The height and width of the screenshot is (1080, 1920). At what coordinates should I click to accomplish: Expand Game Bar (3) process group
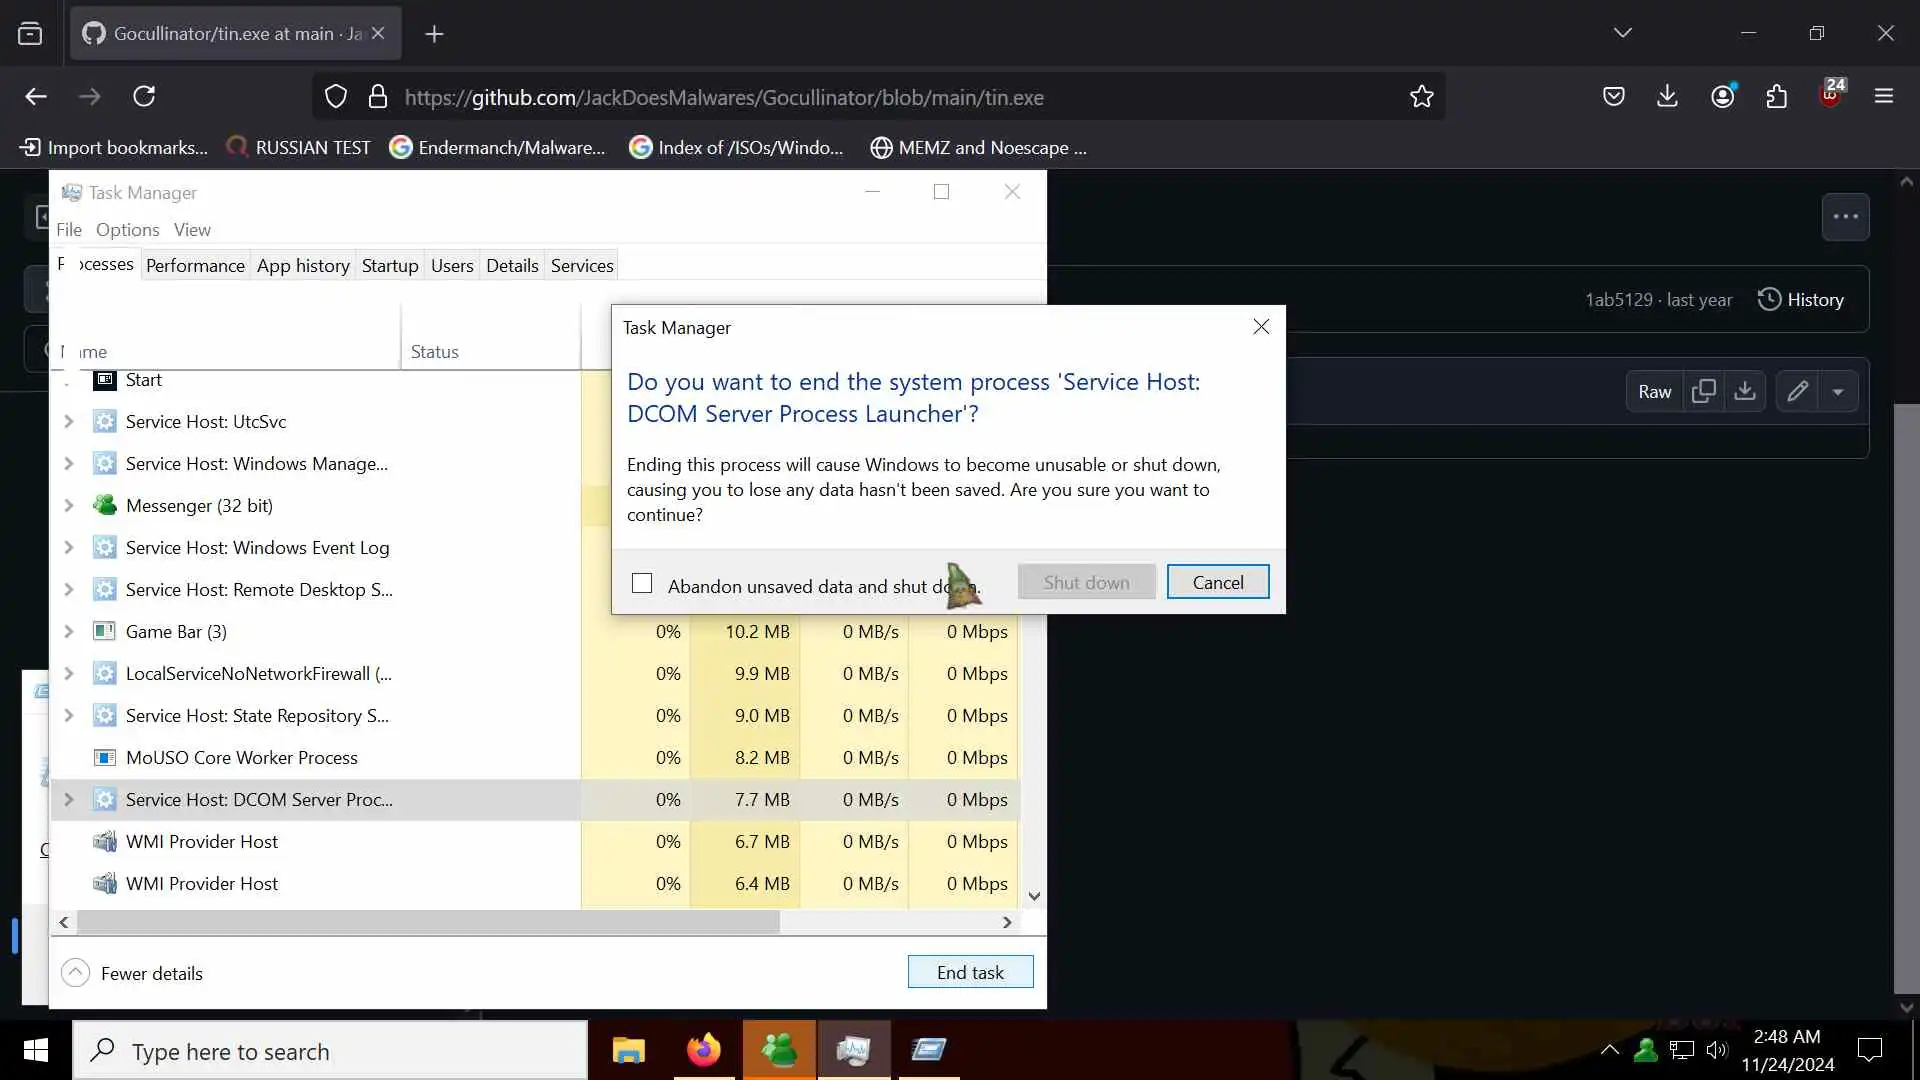pyautogui.click(x=69, y=631)
